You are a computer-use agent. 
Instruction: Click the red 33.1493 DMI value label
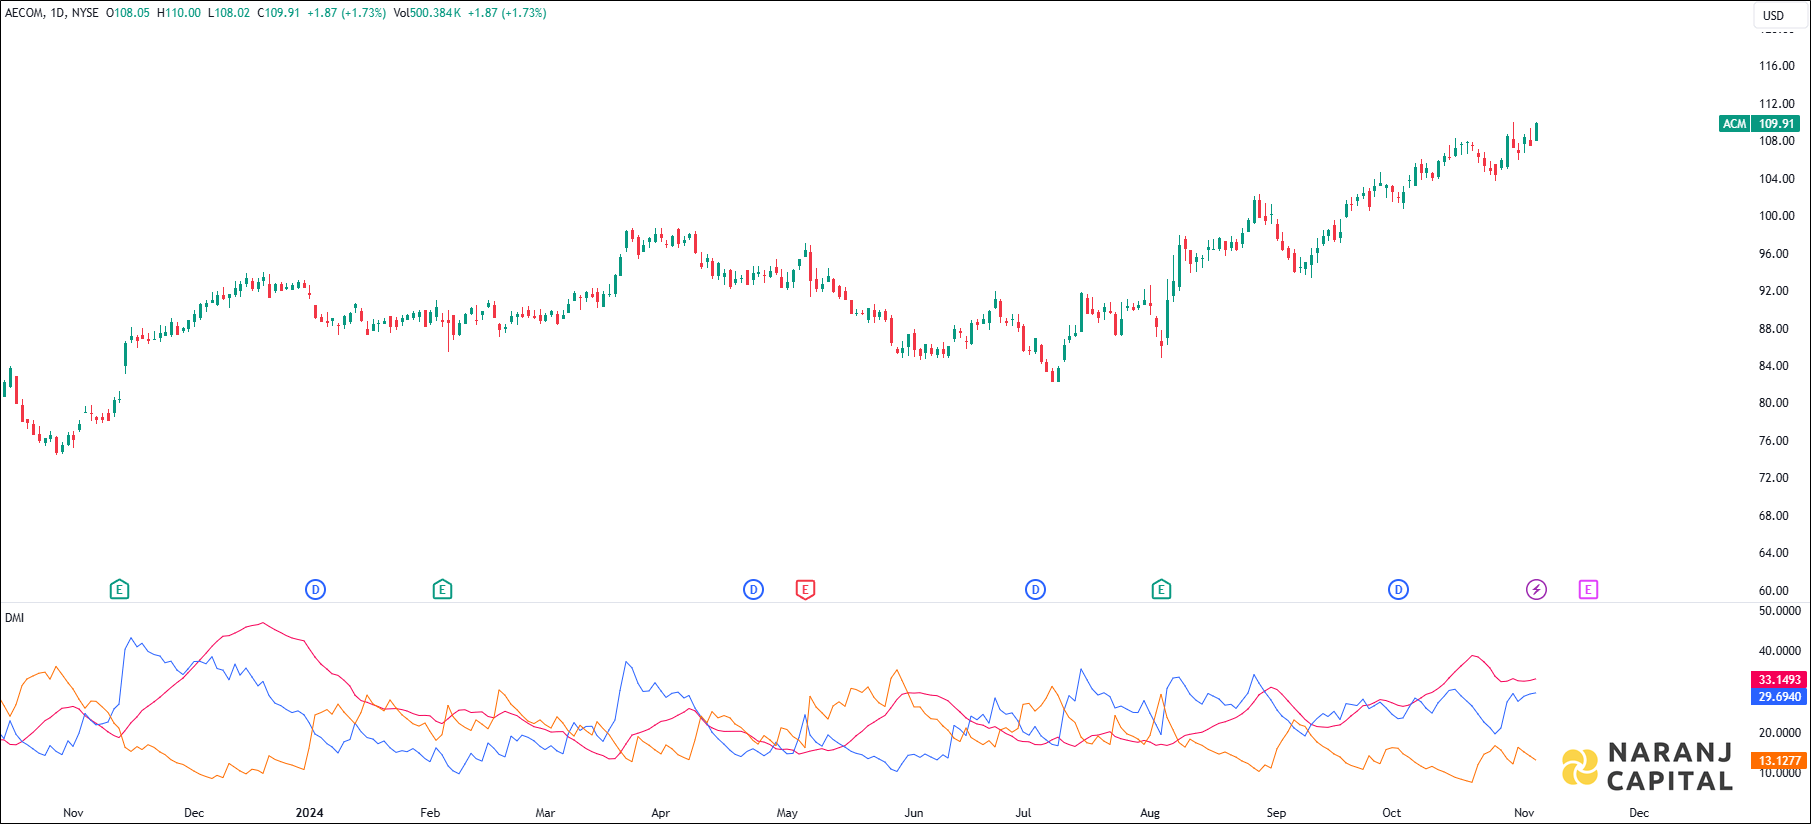click(1779, 680)
